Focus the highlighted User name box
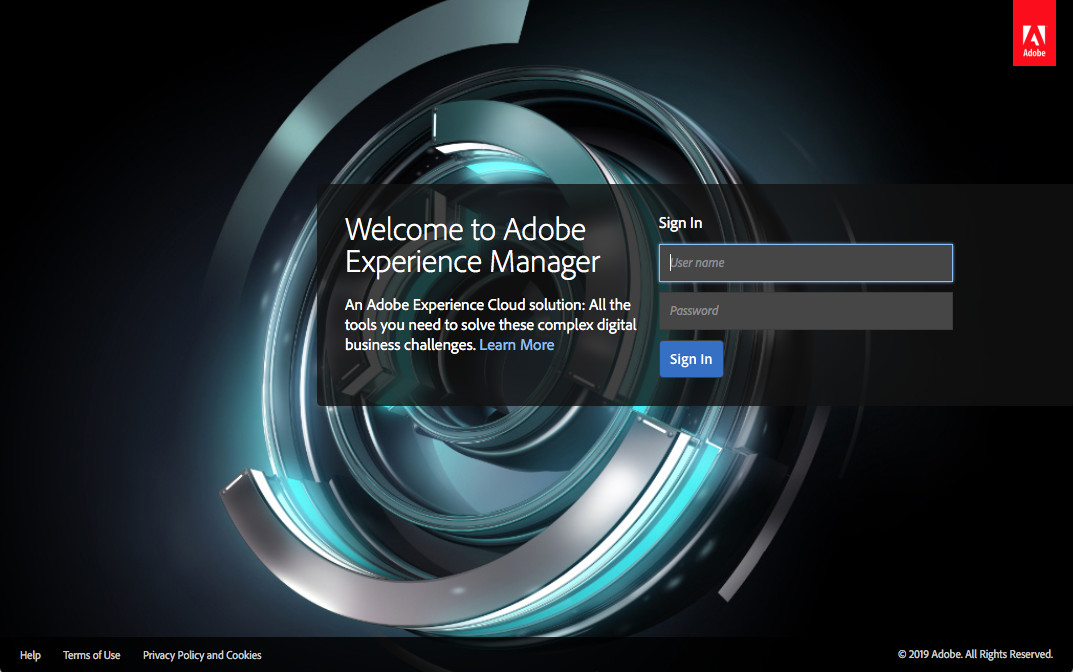The width and height of the screenshot is (1073, 672). [806, 262]
